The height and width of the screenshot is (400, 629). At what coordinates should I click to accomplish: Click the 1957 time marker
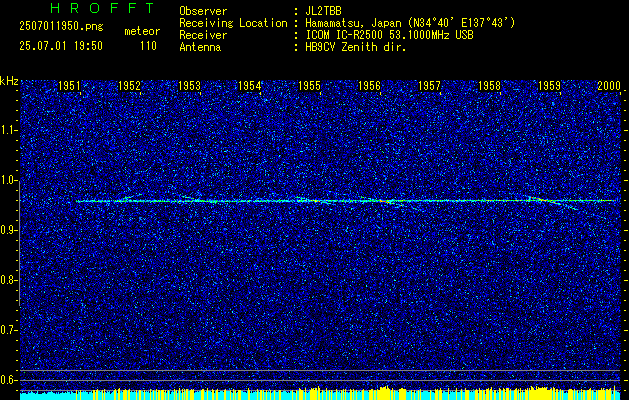(430, 85)
